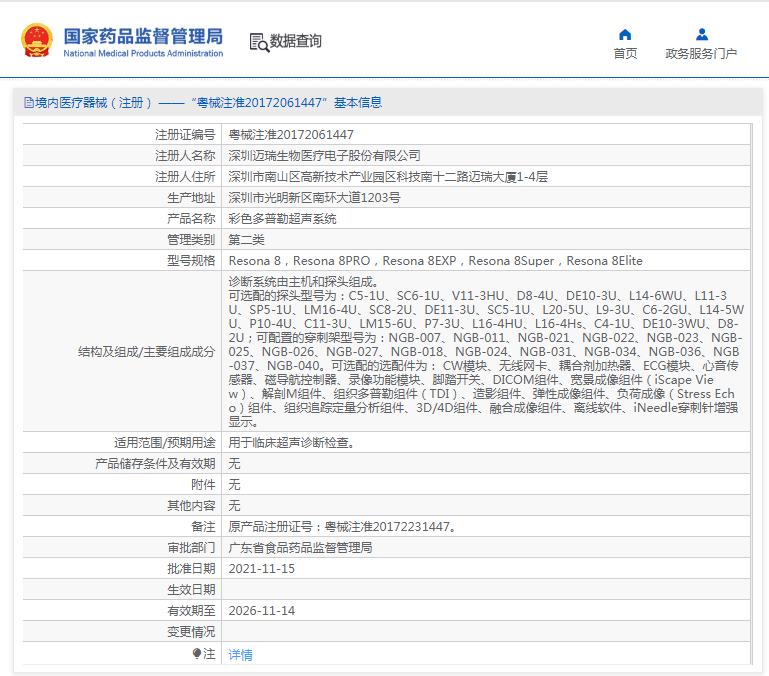Open the 数据查询 text label
The height and width of the screenshot is (676, 769).
[x=296, y=41]
